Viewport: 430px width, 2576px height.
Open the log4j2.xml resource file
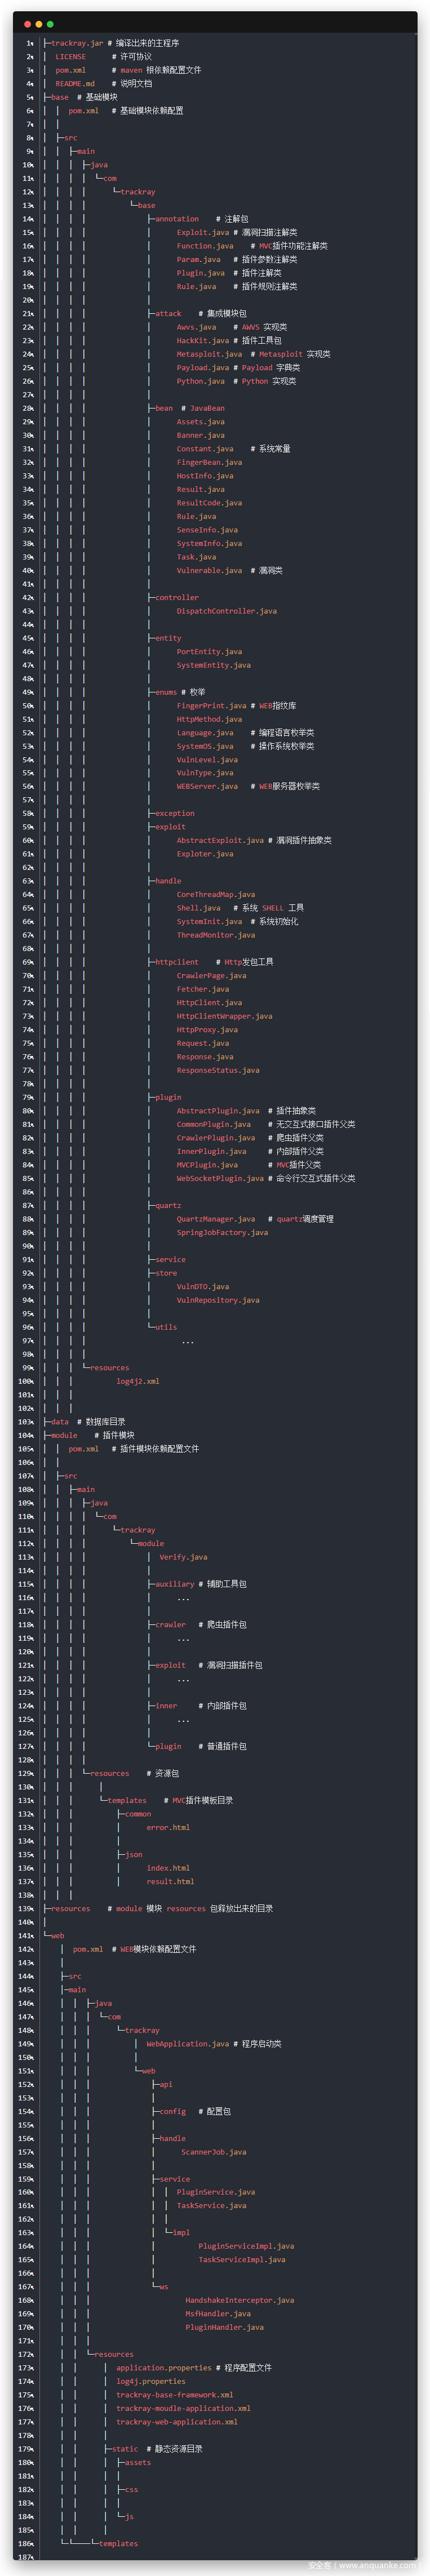(137, 1381)
